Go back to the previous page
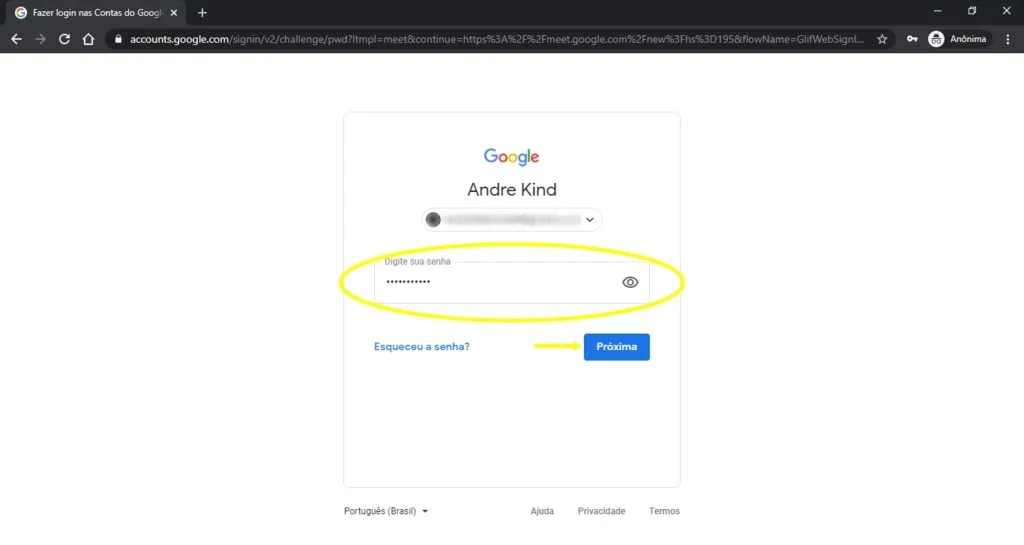Viewport: 1024px width, 545px height. (16, 39)
